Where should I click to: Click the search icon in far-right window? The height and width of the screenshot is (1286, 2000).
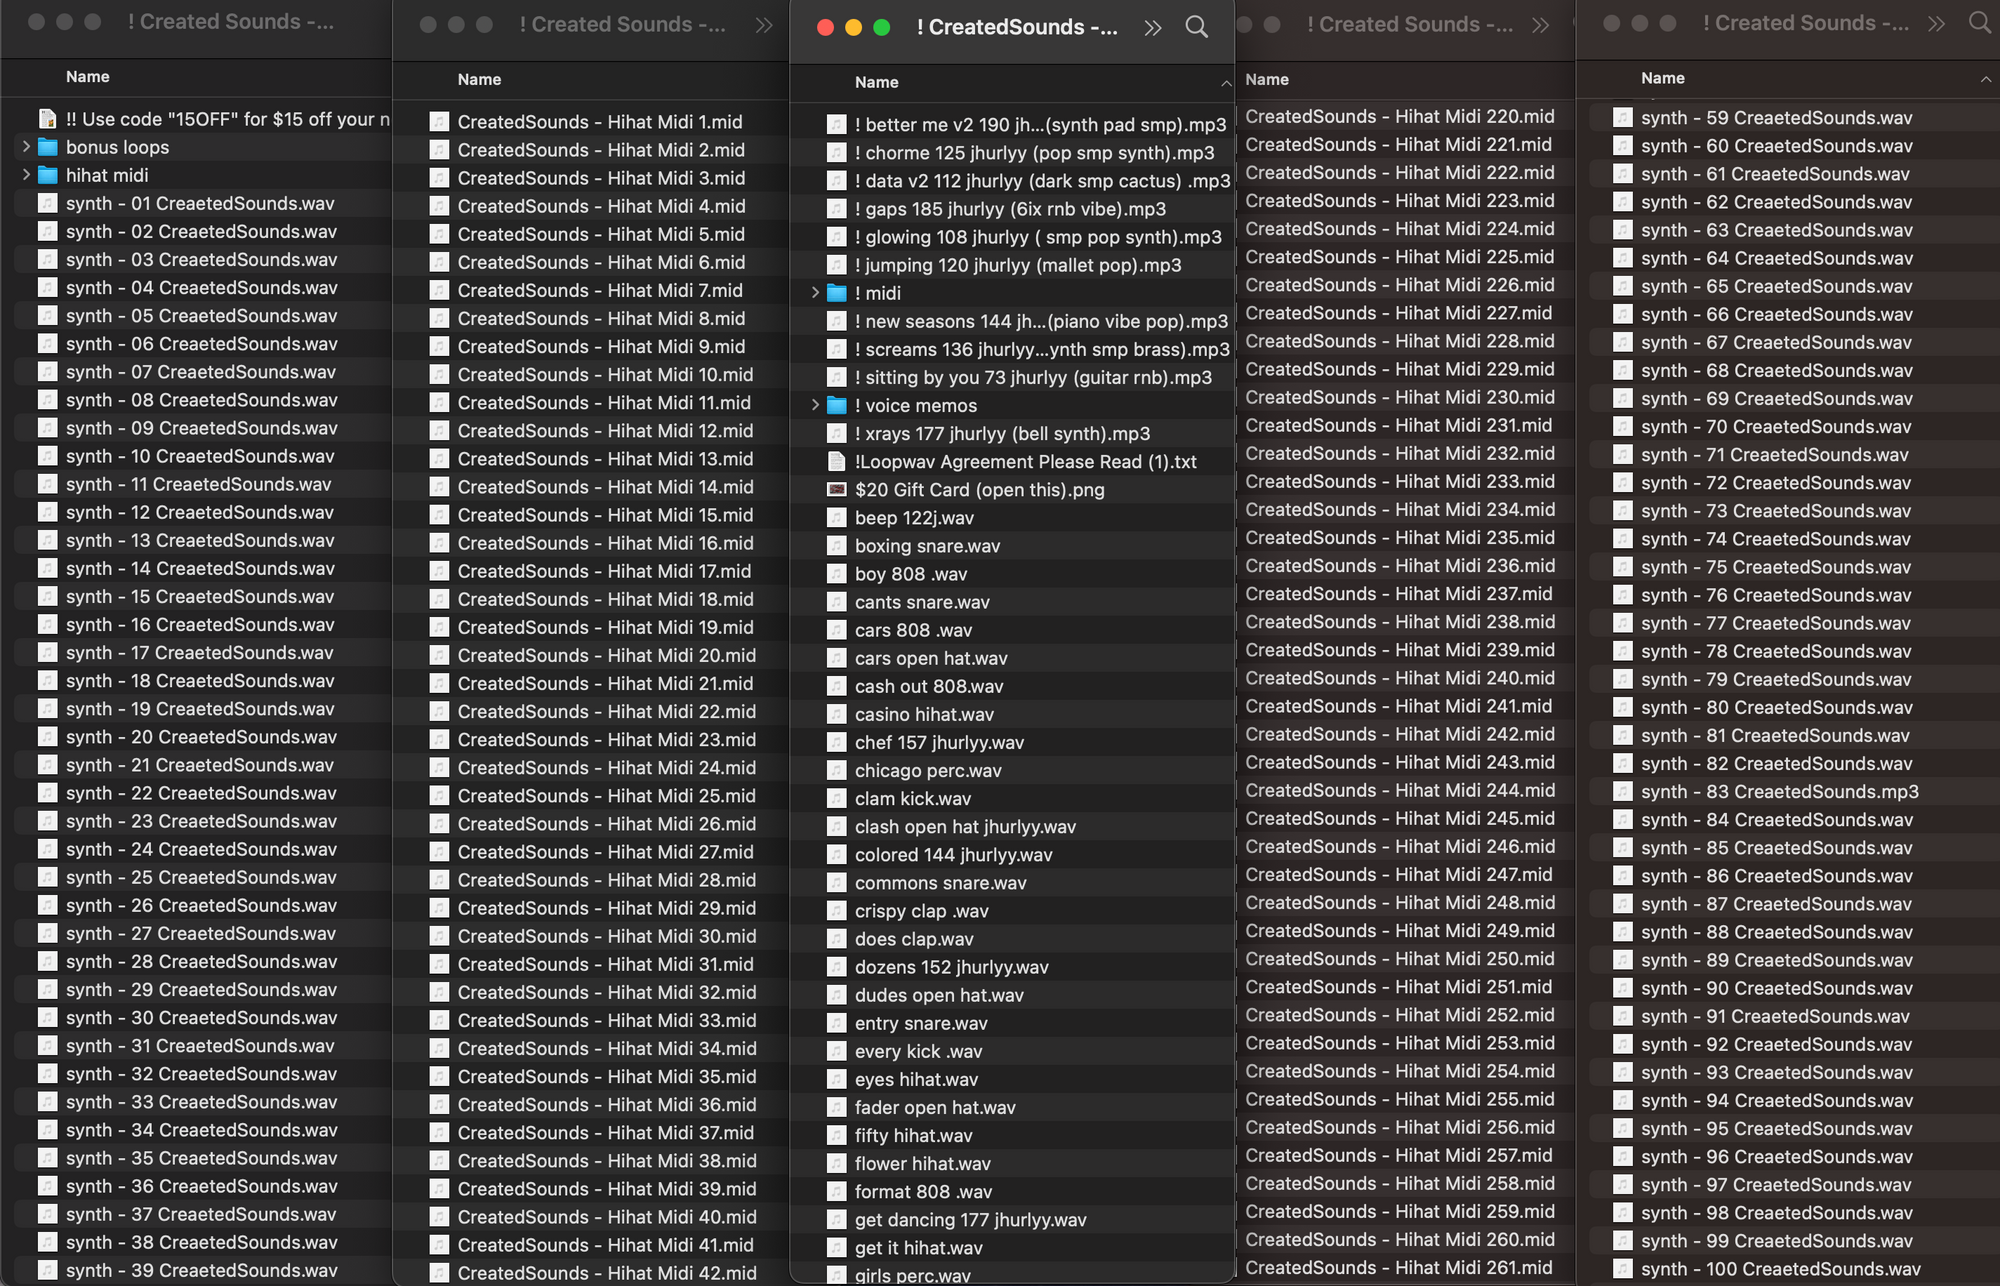click(1979, 23)
